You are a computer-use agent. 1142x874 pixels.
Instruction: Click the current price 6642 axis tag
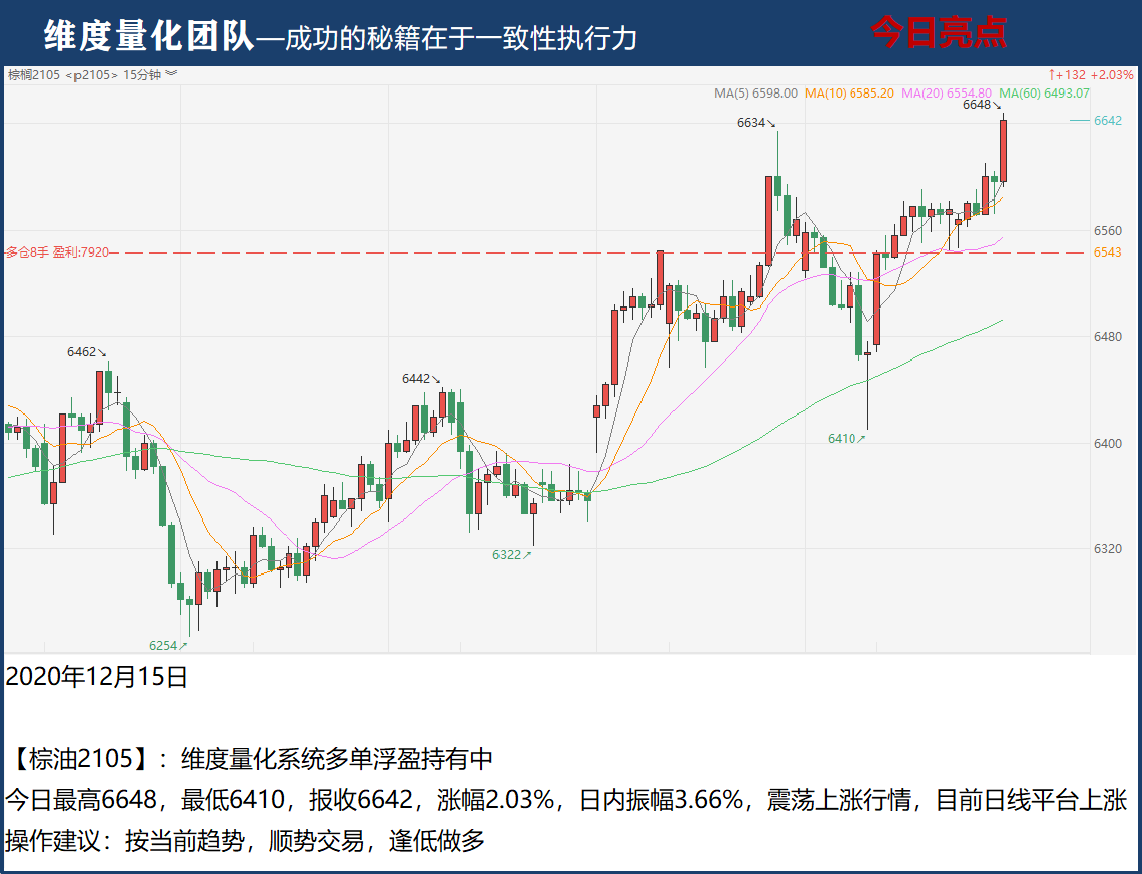(x=1107, y=120)
